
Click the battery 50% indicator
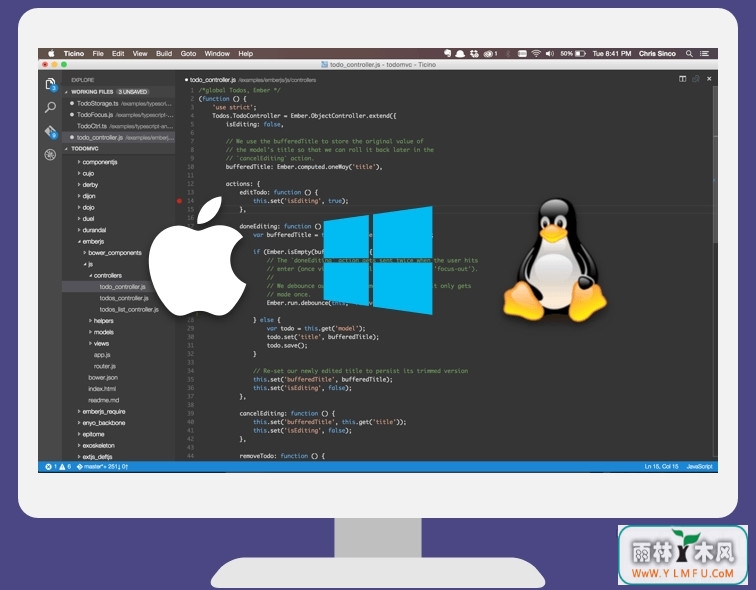point(573,54)
